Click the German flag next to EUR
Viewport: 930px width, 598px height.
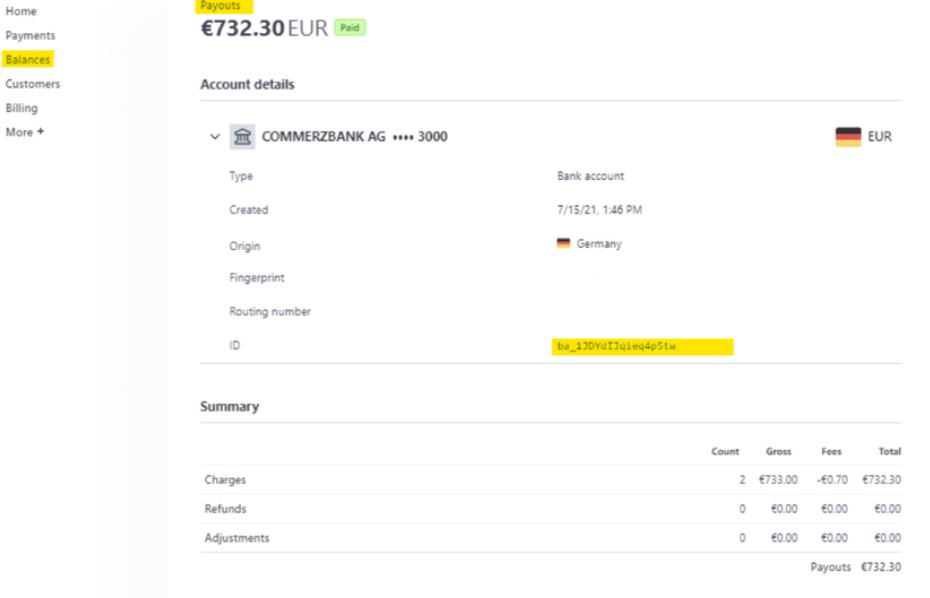tap(846, 138)
